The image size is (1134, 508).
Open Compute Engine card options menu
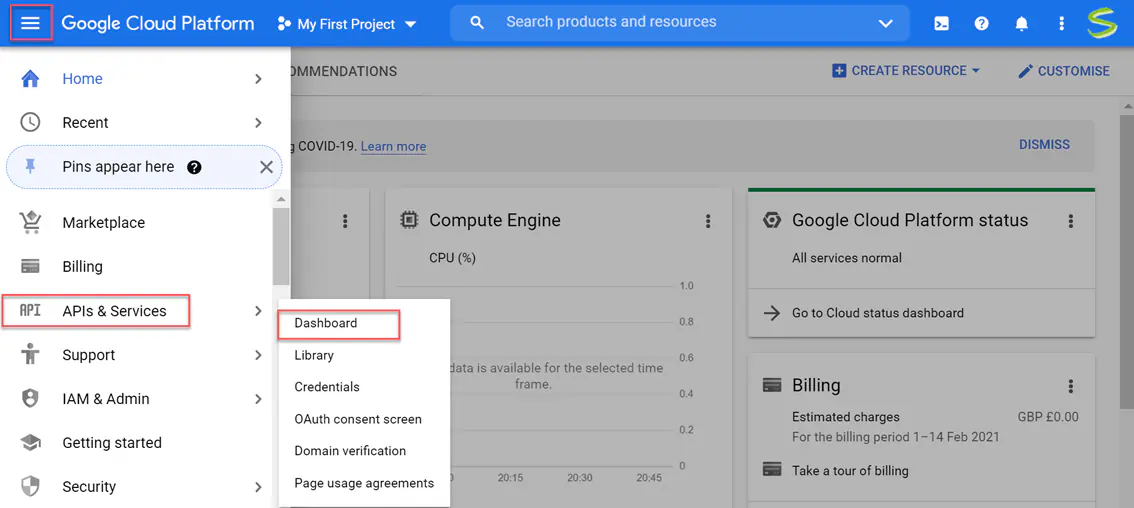tap(708, 221)
